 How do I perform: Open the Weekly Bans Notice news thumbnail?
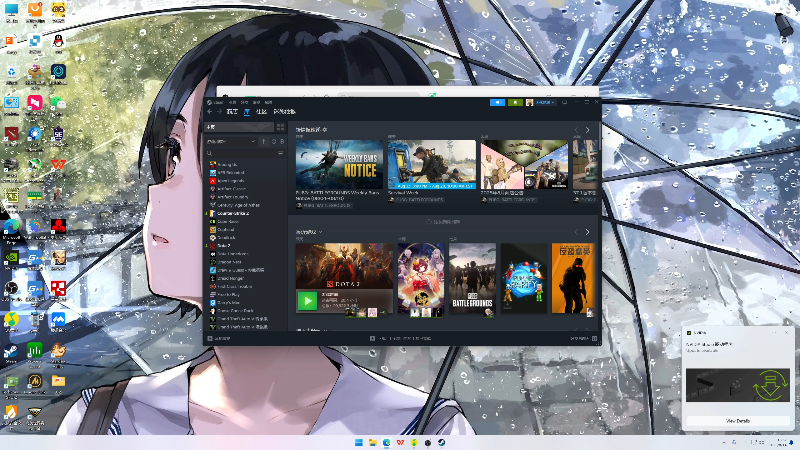(339, 164)
